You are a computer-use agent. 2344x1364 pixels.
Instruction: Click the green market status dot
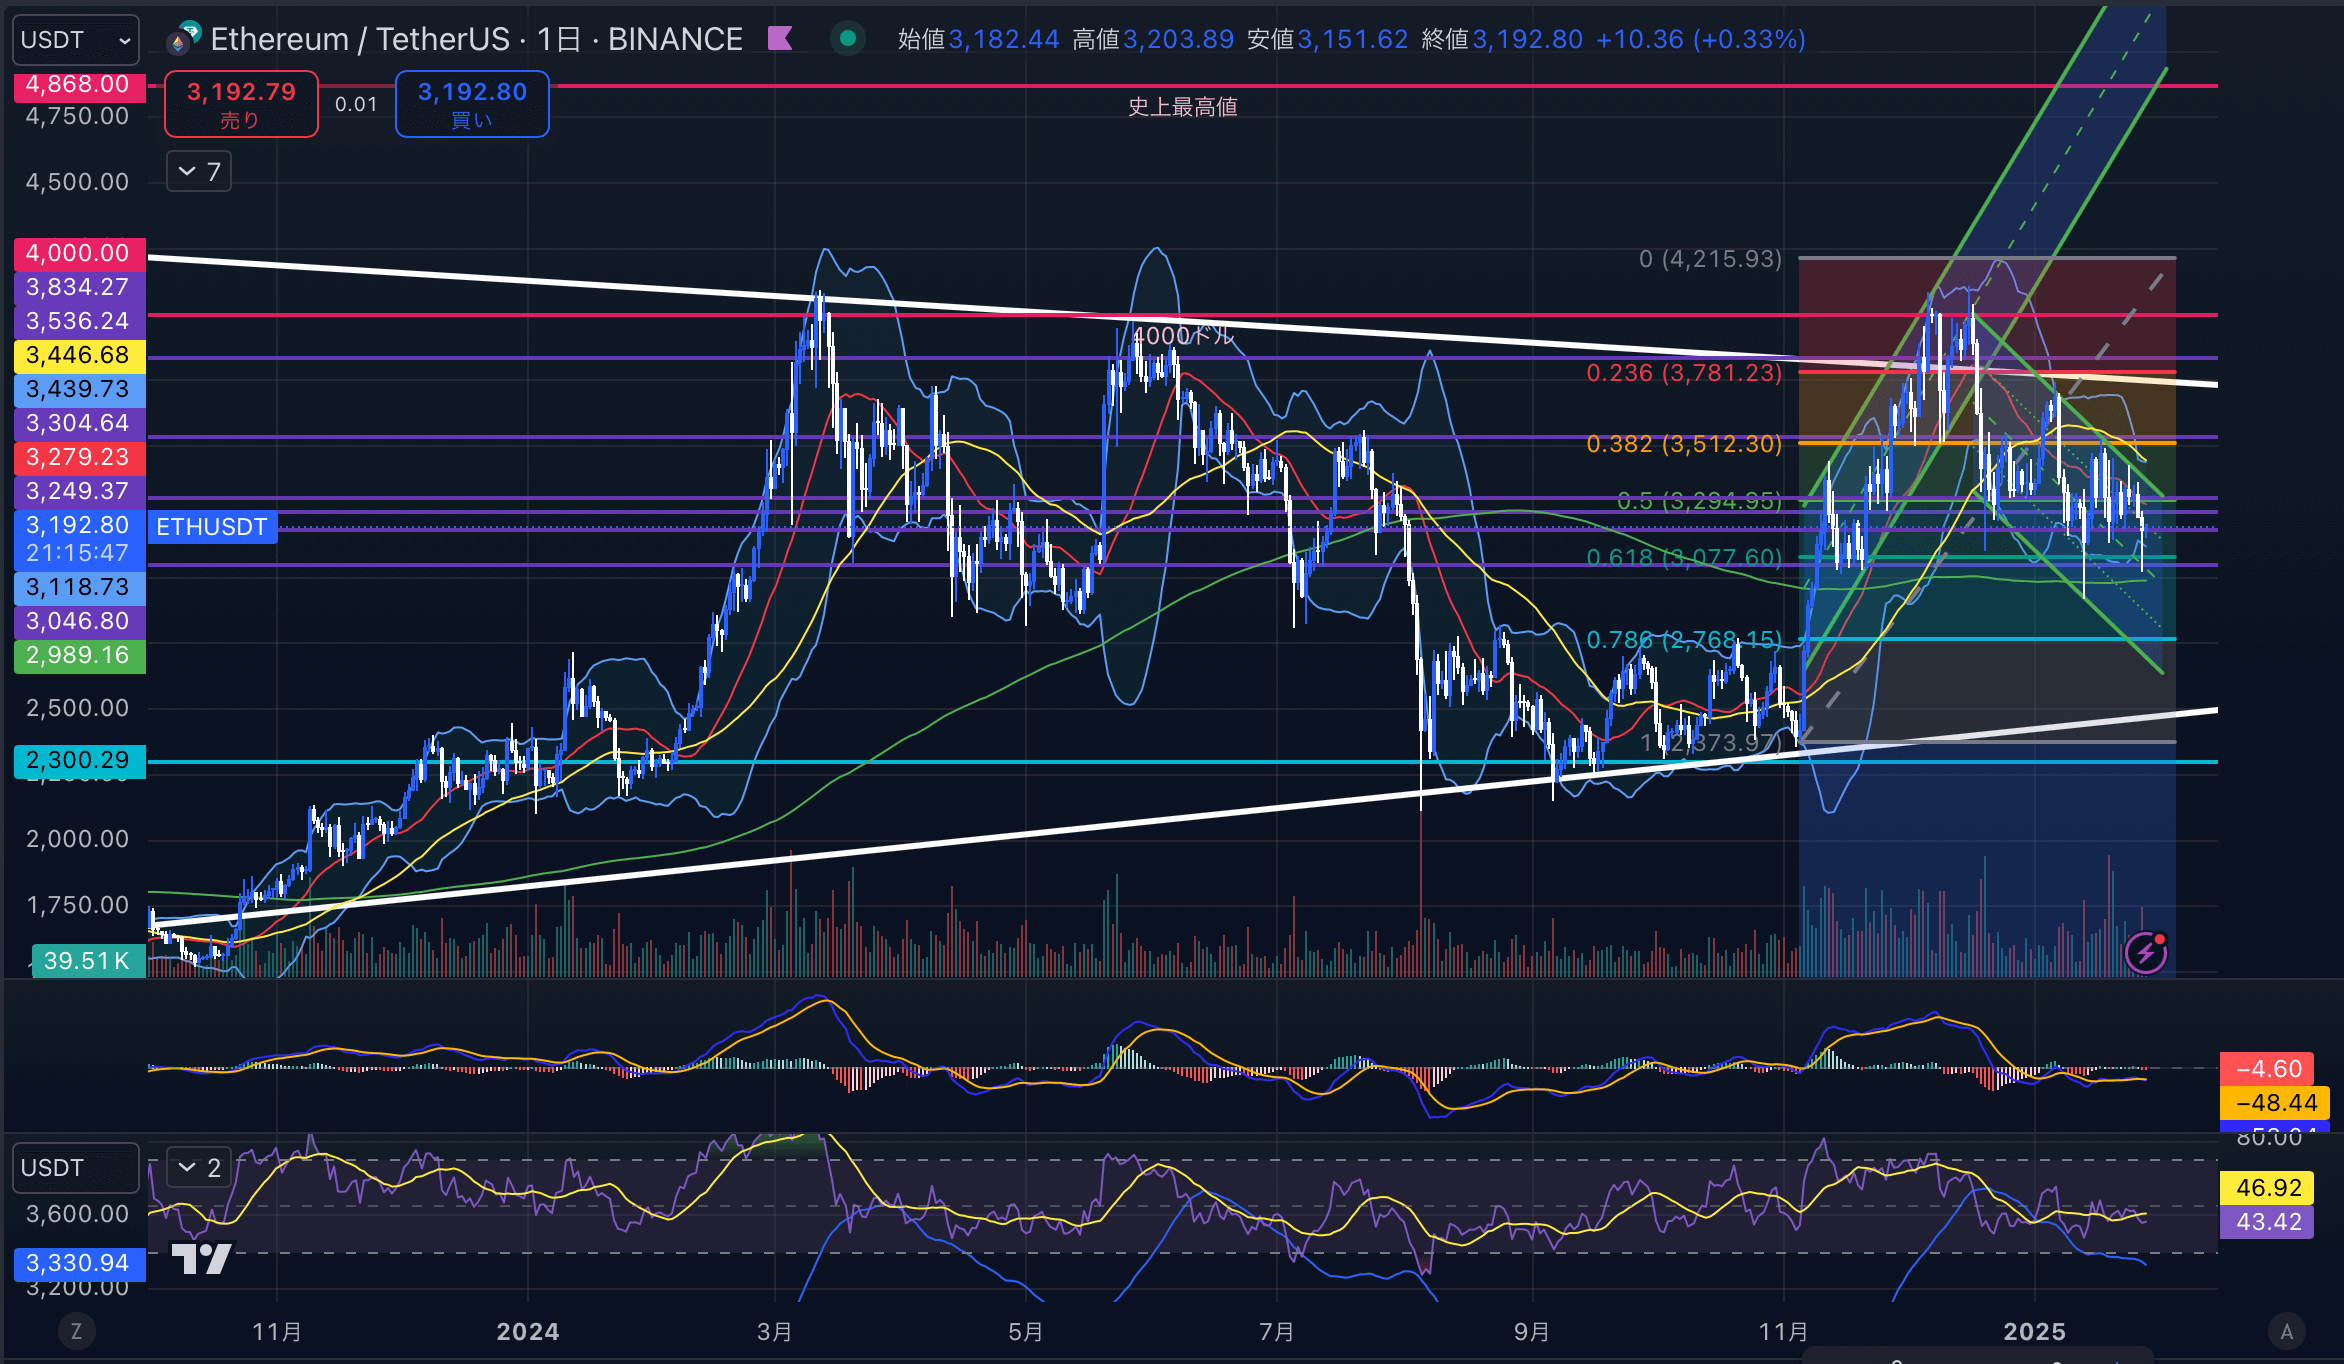tap(848, 39)
